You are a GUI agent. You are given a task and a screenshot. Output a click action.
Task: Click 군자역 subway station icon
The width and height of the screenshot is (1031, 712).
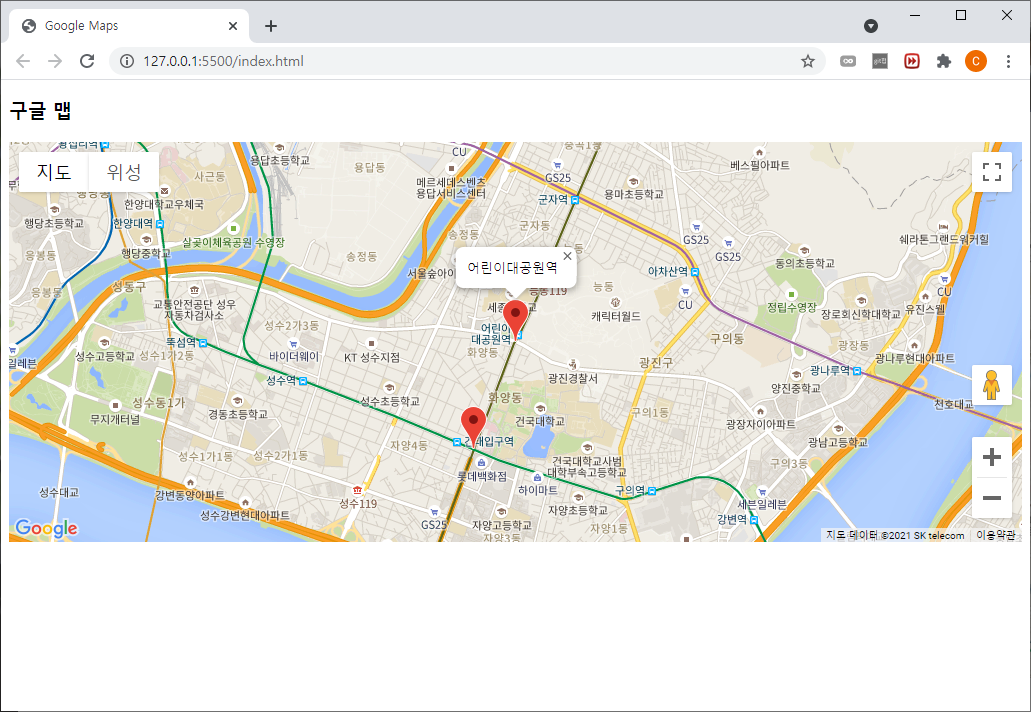575,199
